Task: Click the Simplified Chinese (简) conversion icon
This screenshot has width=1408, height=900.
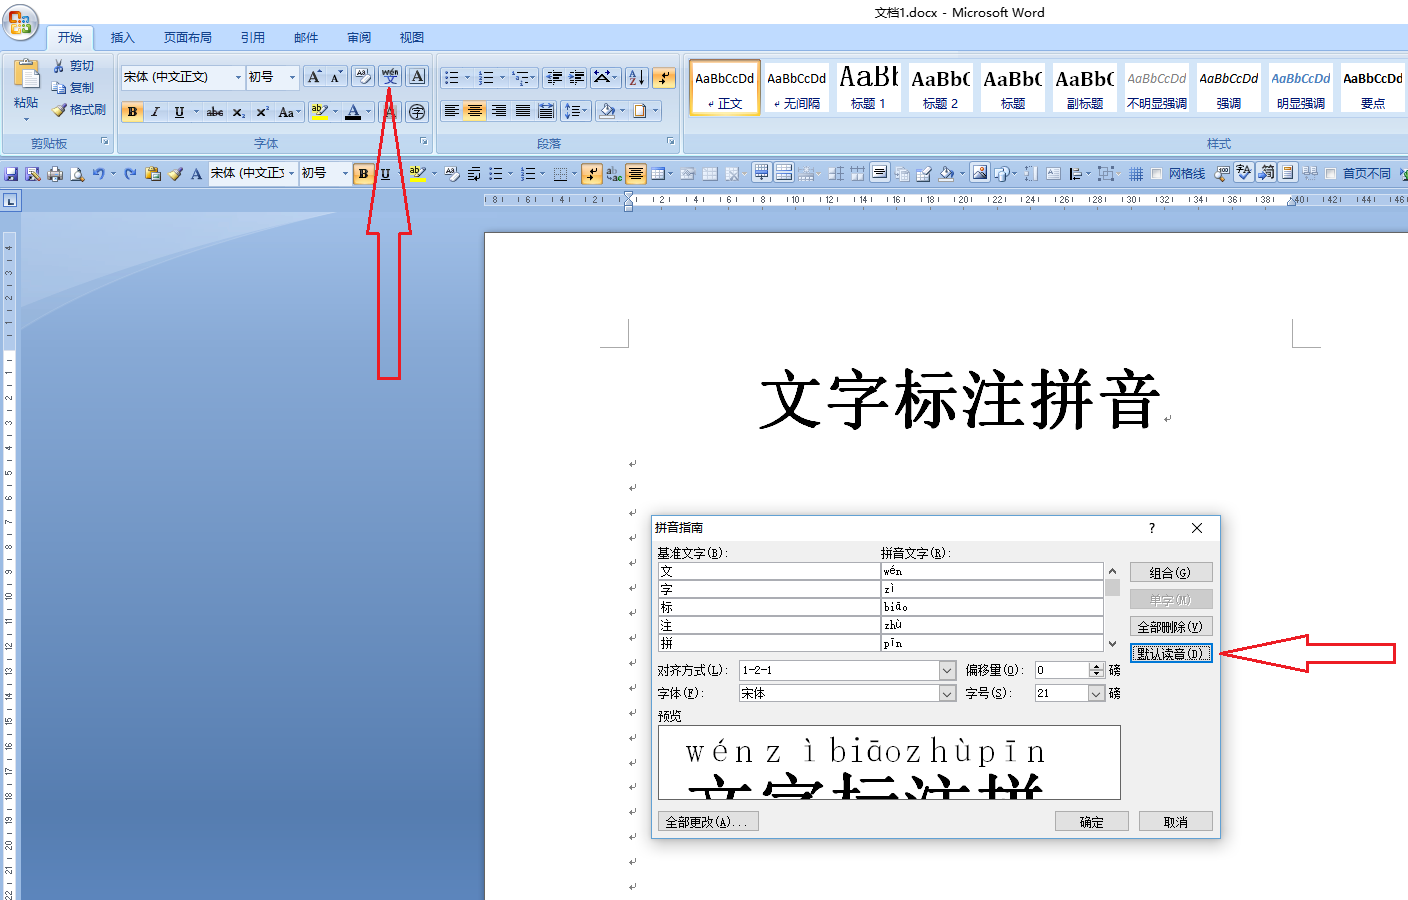Action: (1266, 173)
